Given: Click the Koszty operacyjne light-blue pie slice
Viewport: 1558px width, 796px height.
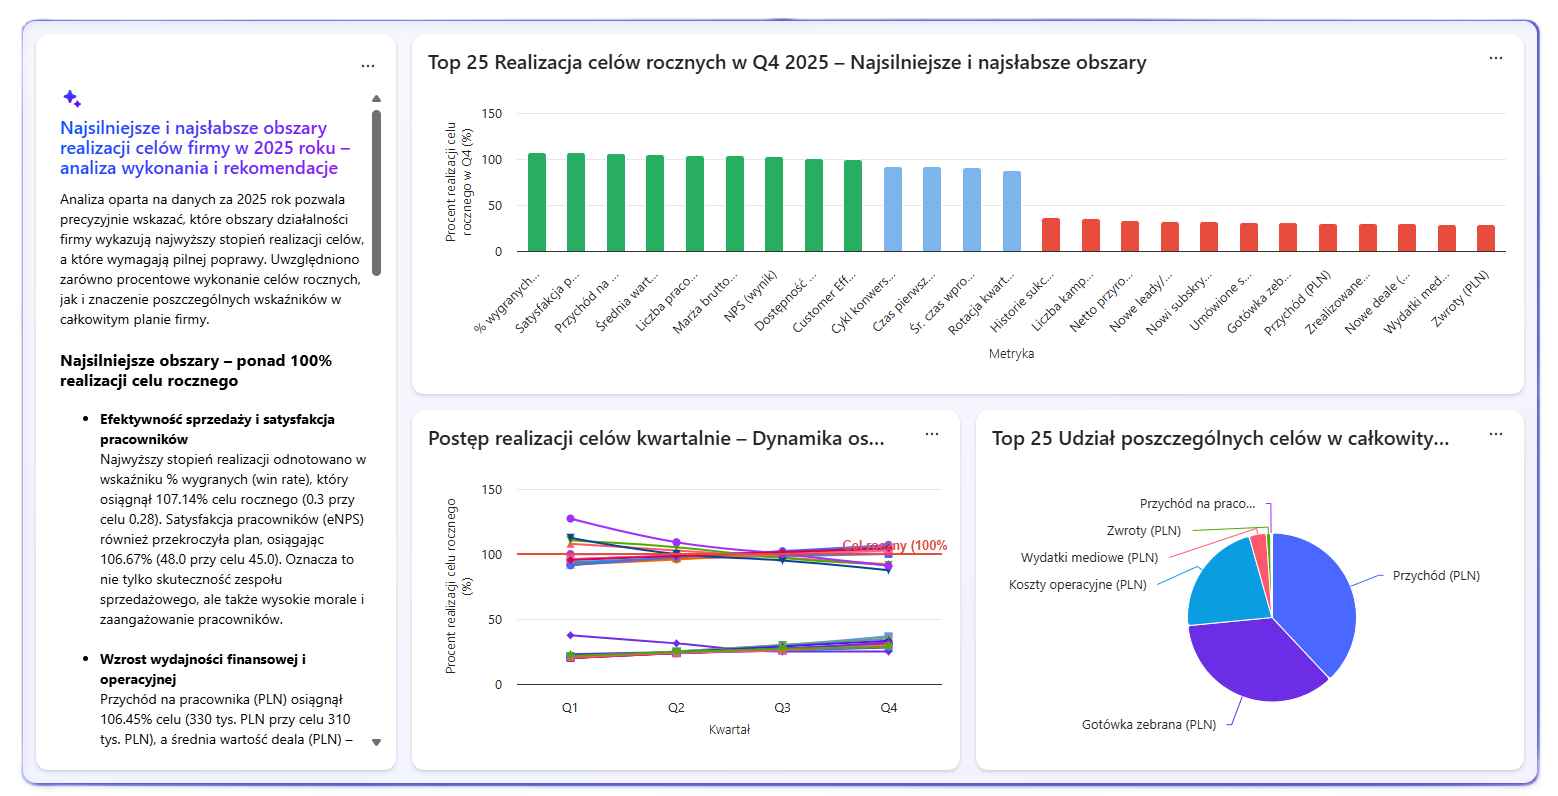Looking at the screenshot, I should click(1225, 585).
